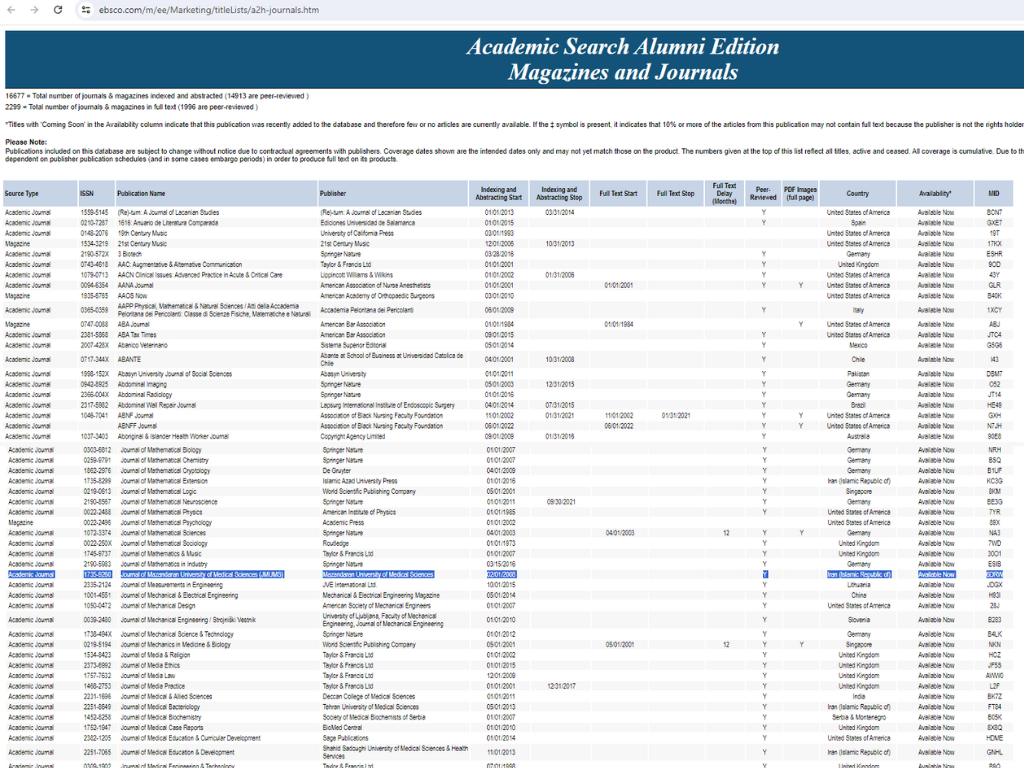Click 'Journal of Medical Bacteriology' entry
The image size is (1024, 768).
point(160,707)
